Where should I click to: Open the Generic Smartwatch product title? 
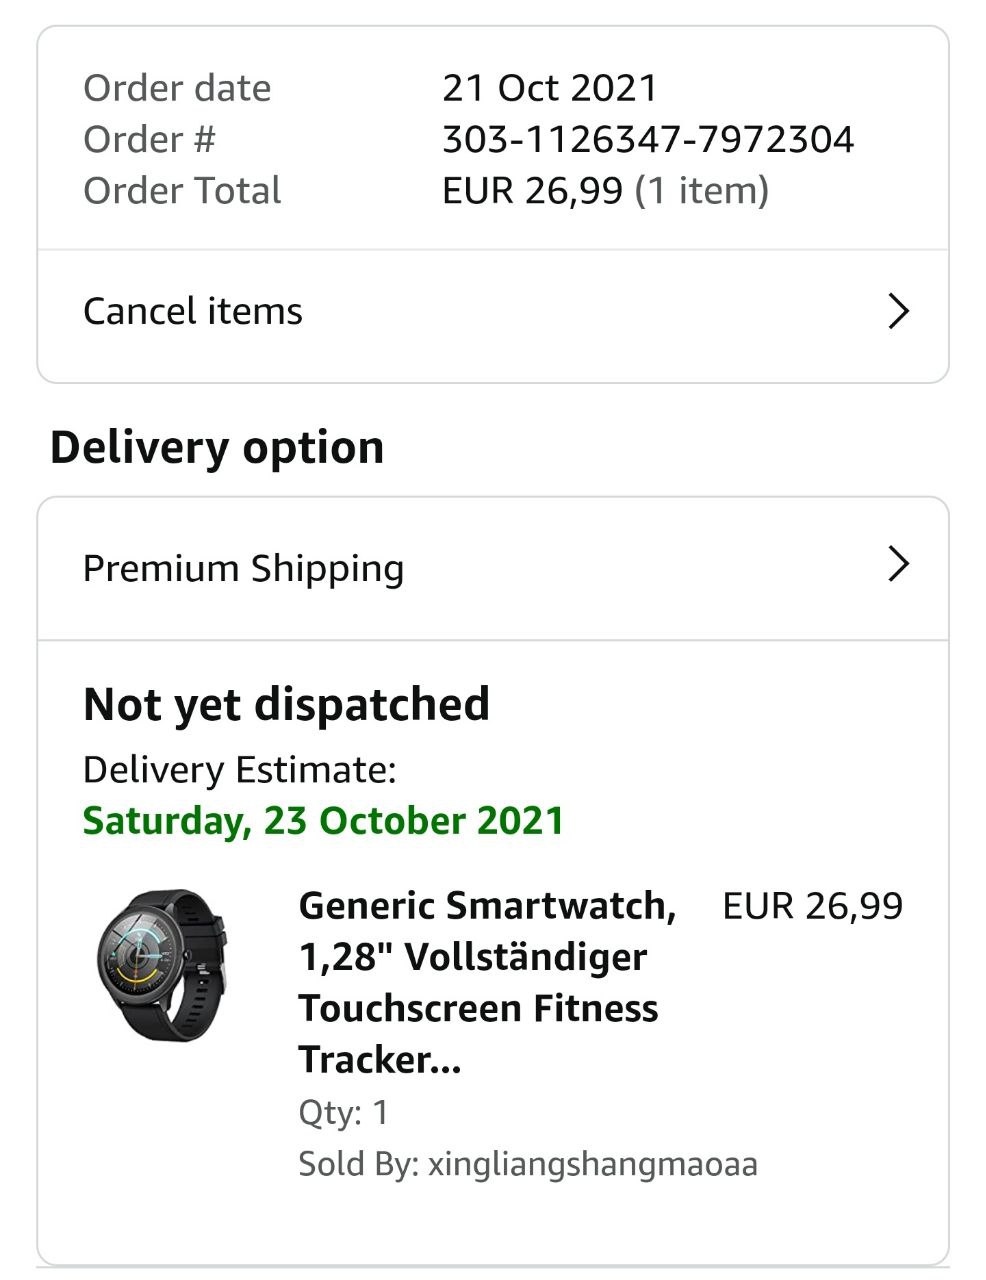(487, 981)
